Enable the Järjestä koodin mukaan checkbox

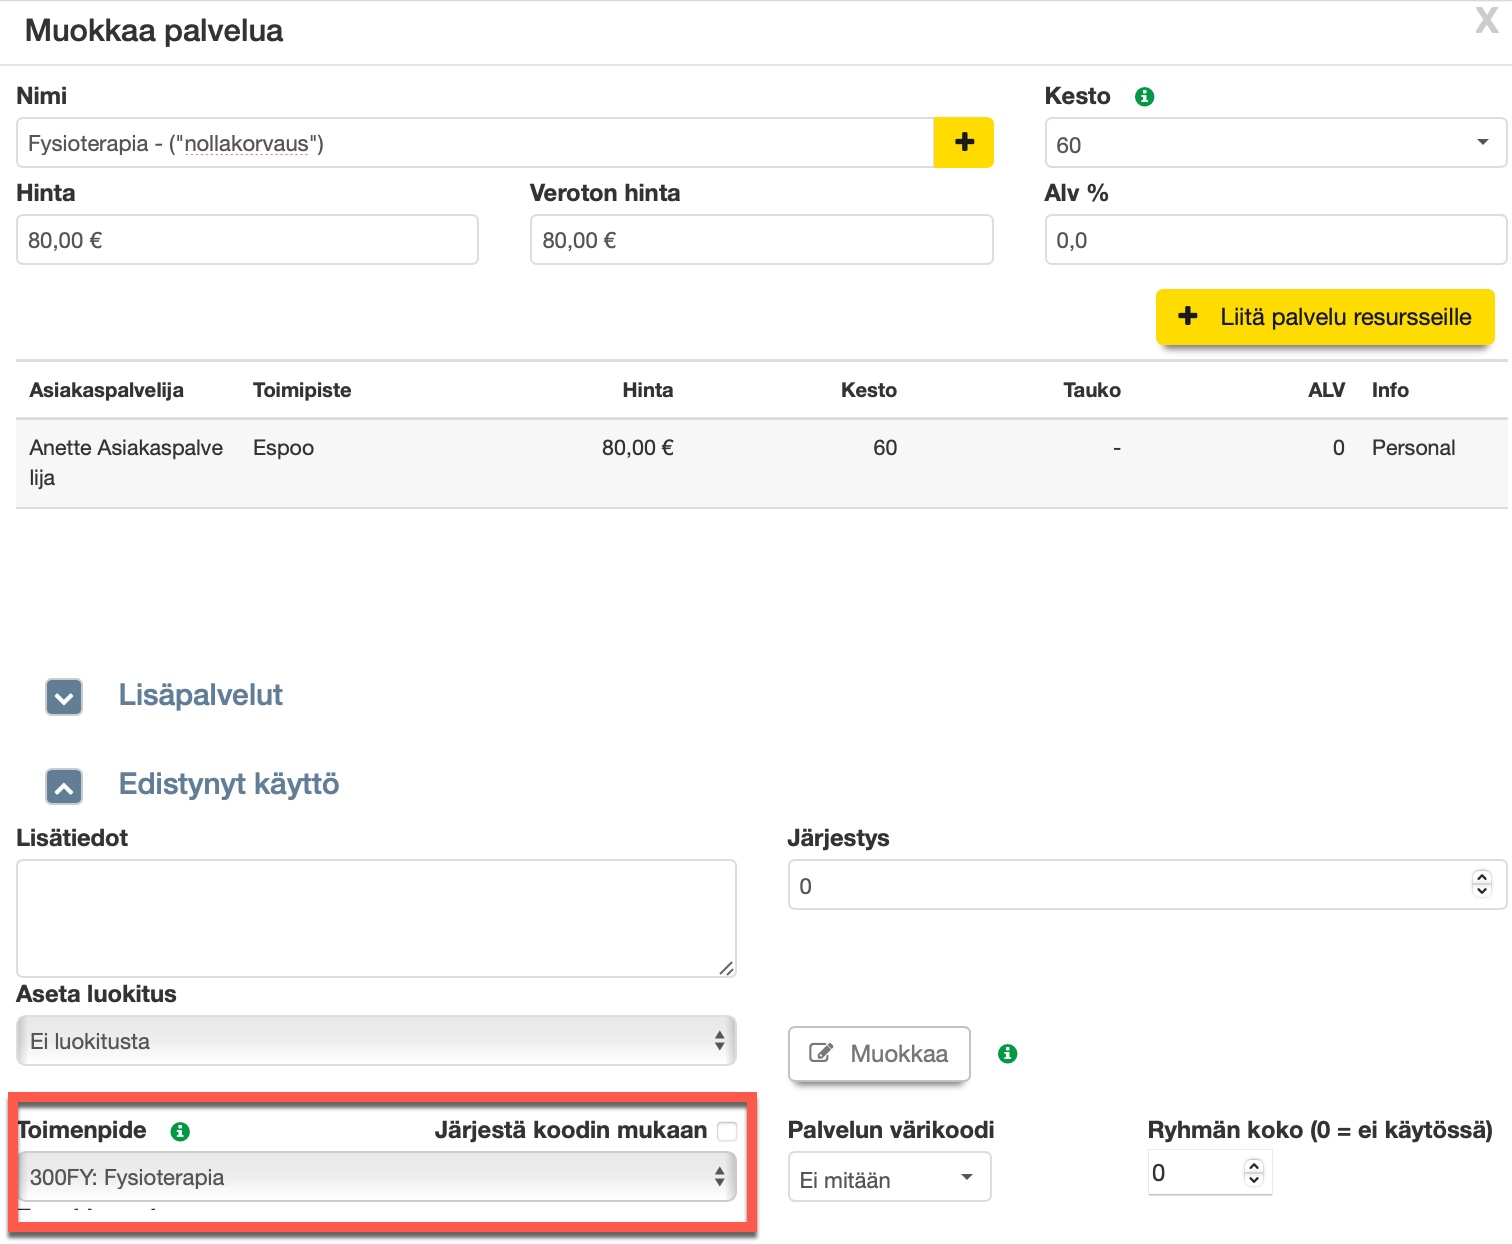click(x=727, y=1131)
